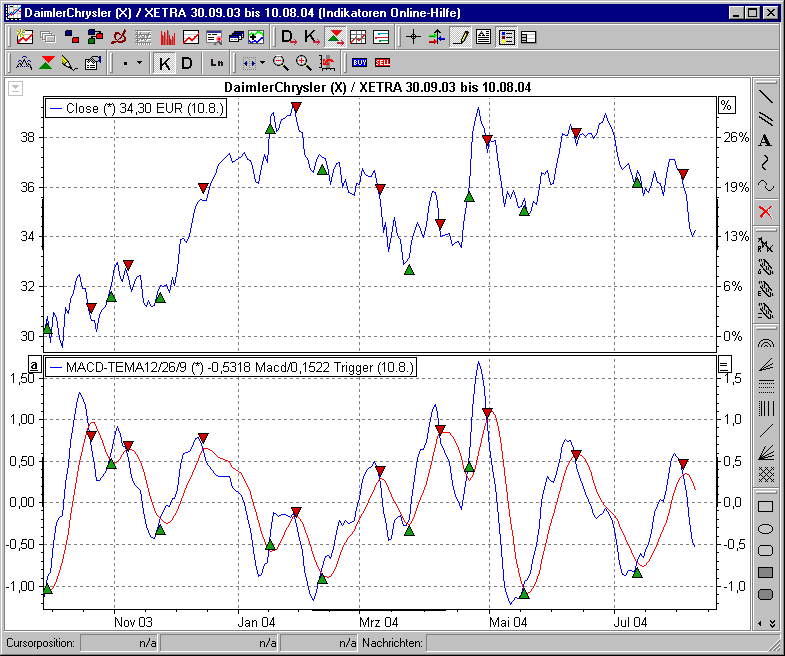
Task: Click the zoom out magnifier icon
Action: (281, 63)
